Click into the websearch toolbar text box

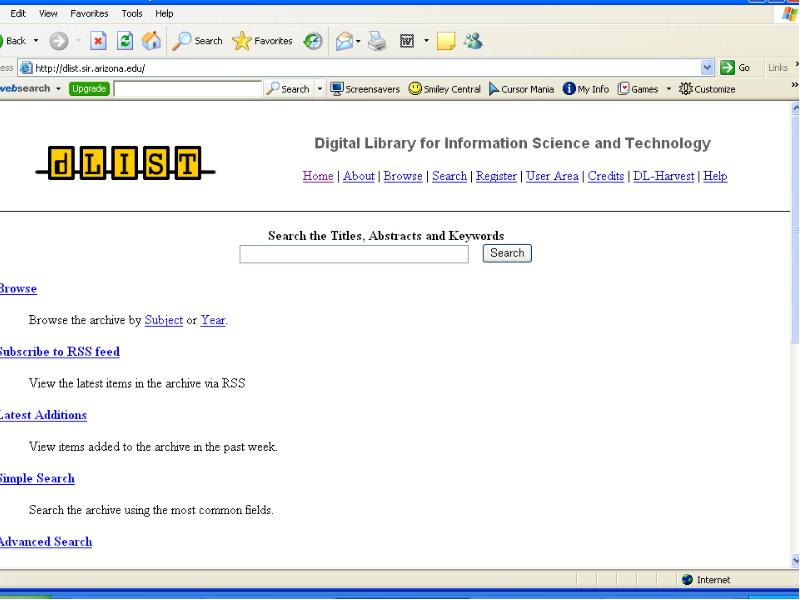coord(187,89)
